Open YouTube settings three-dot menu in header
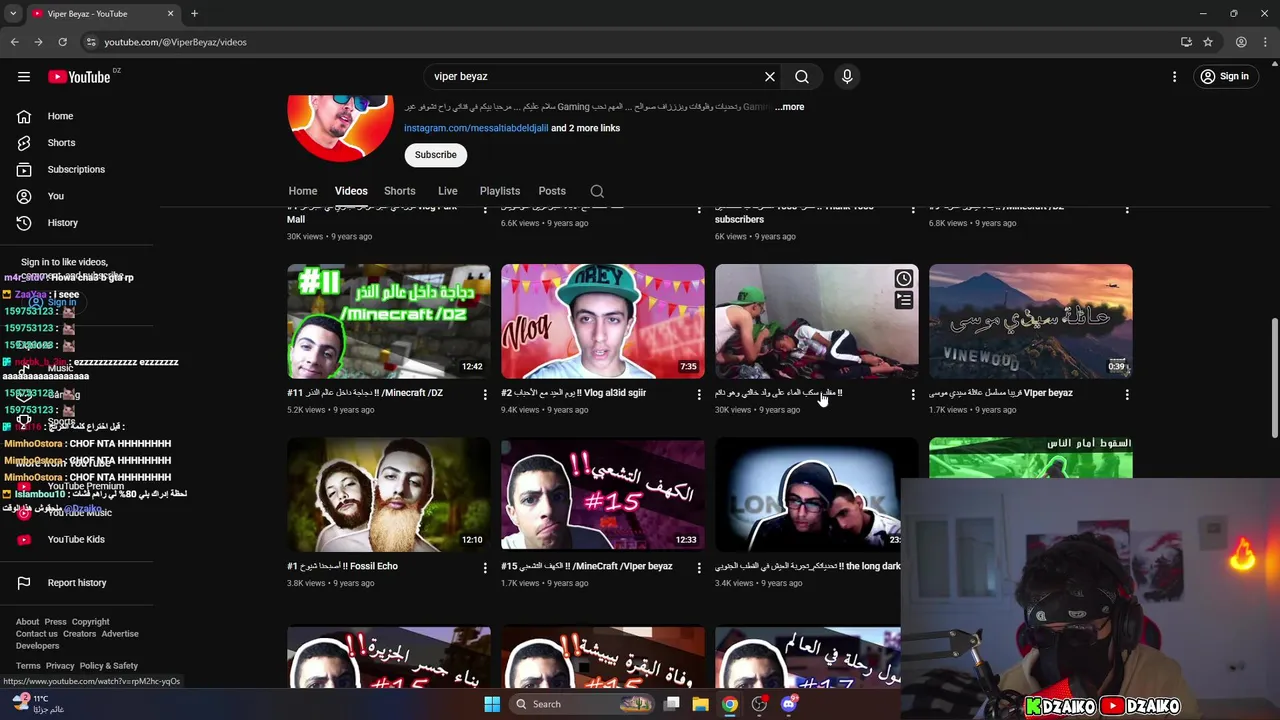This screenshot has width=1280, height=720. [x=1175, y=76]
